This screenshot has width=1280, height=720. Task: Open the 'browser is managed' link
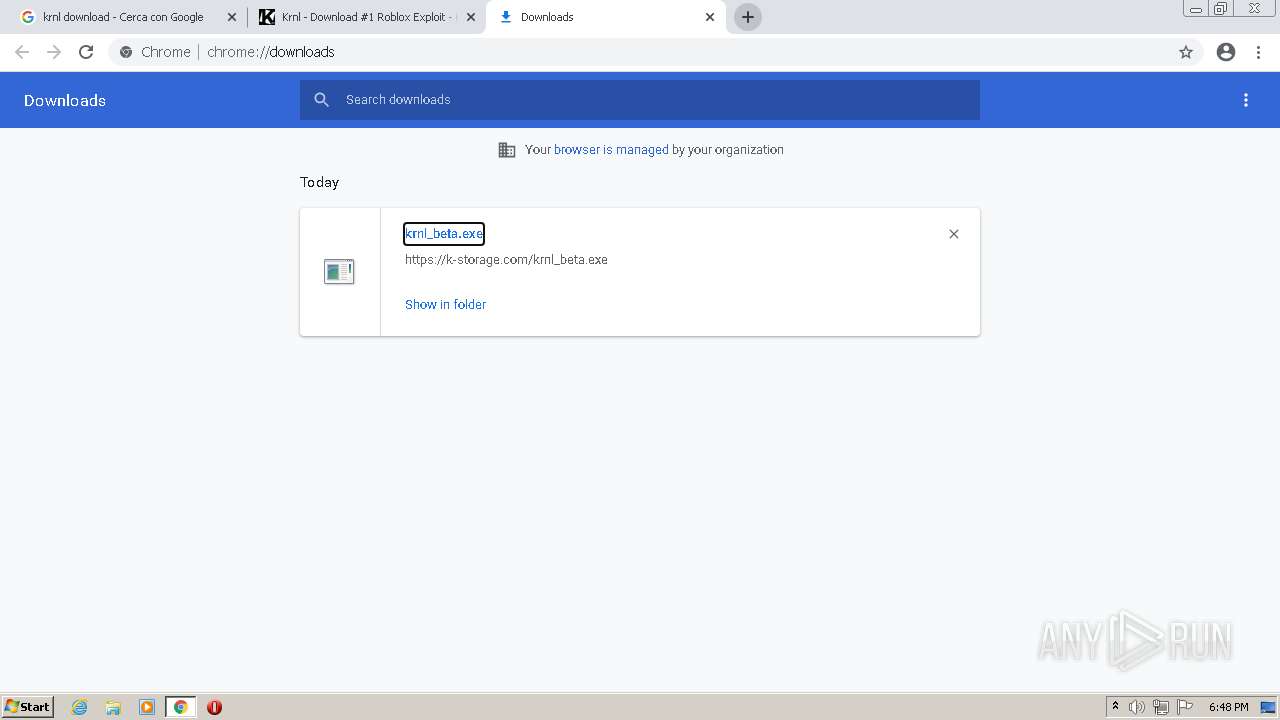click(x=611, y=150)
